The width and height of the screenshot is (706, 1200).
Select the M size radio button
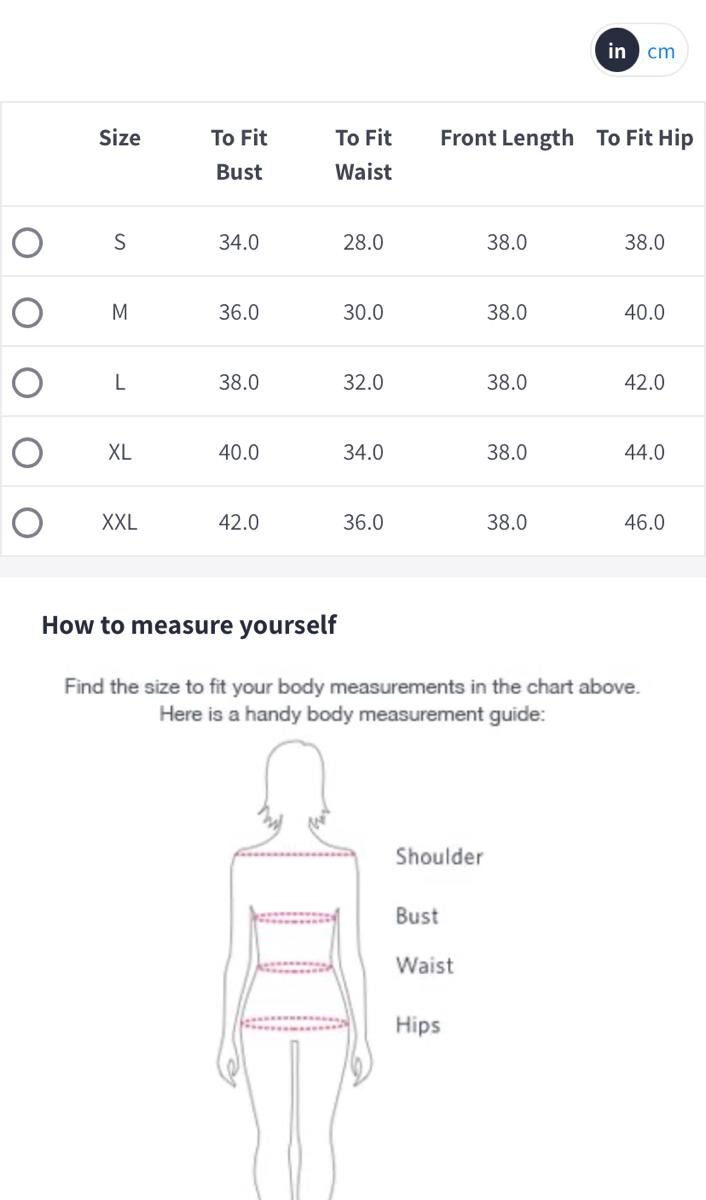point(27,312)
